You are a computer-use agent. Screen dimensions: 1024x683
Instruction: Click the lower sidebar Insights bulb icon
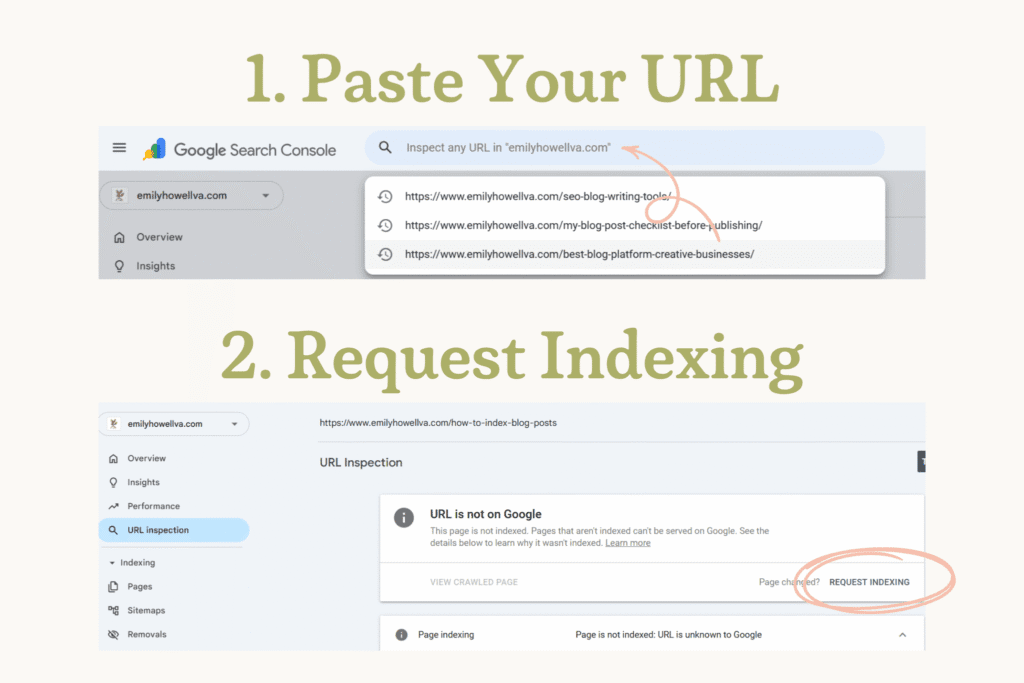click(x=114, y=482)
